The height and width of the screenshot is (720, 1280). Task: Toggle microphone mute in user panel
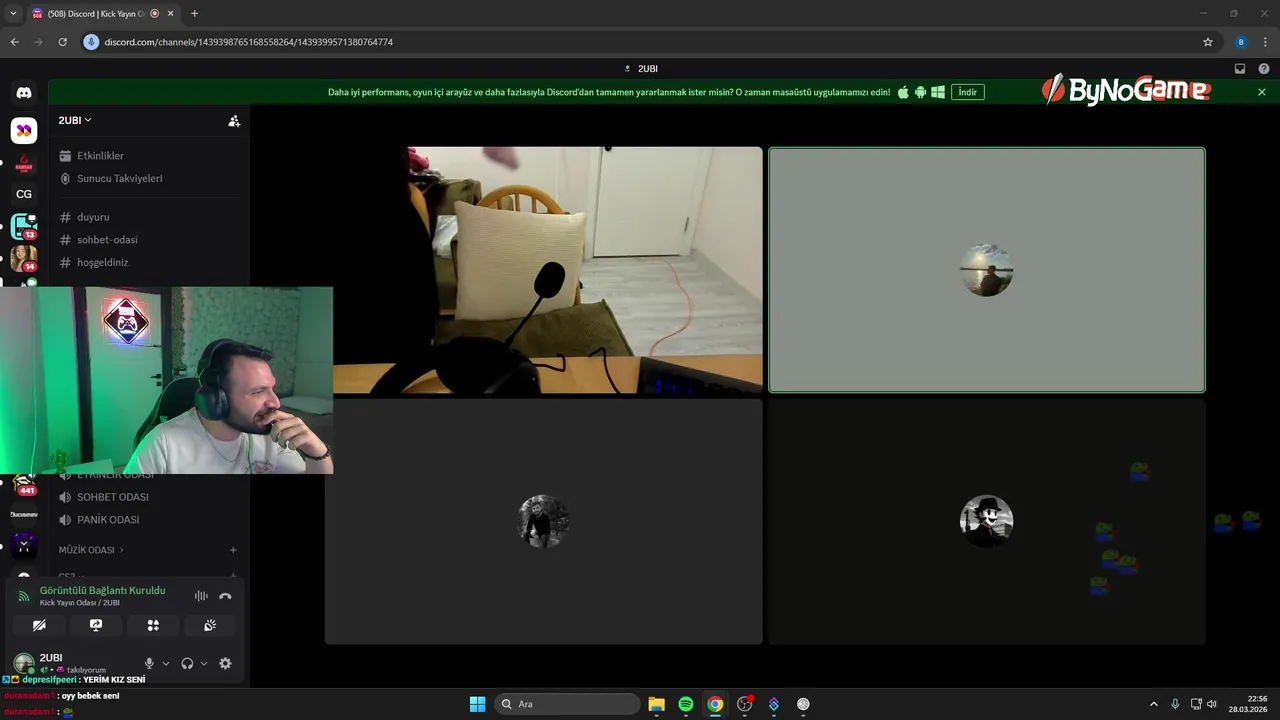point(149,663)
